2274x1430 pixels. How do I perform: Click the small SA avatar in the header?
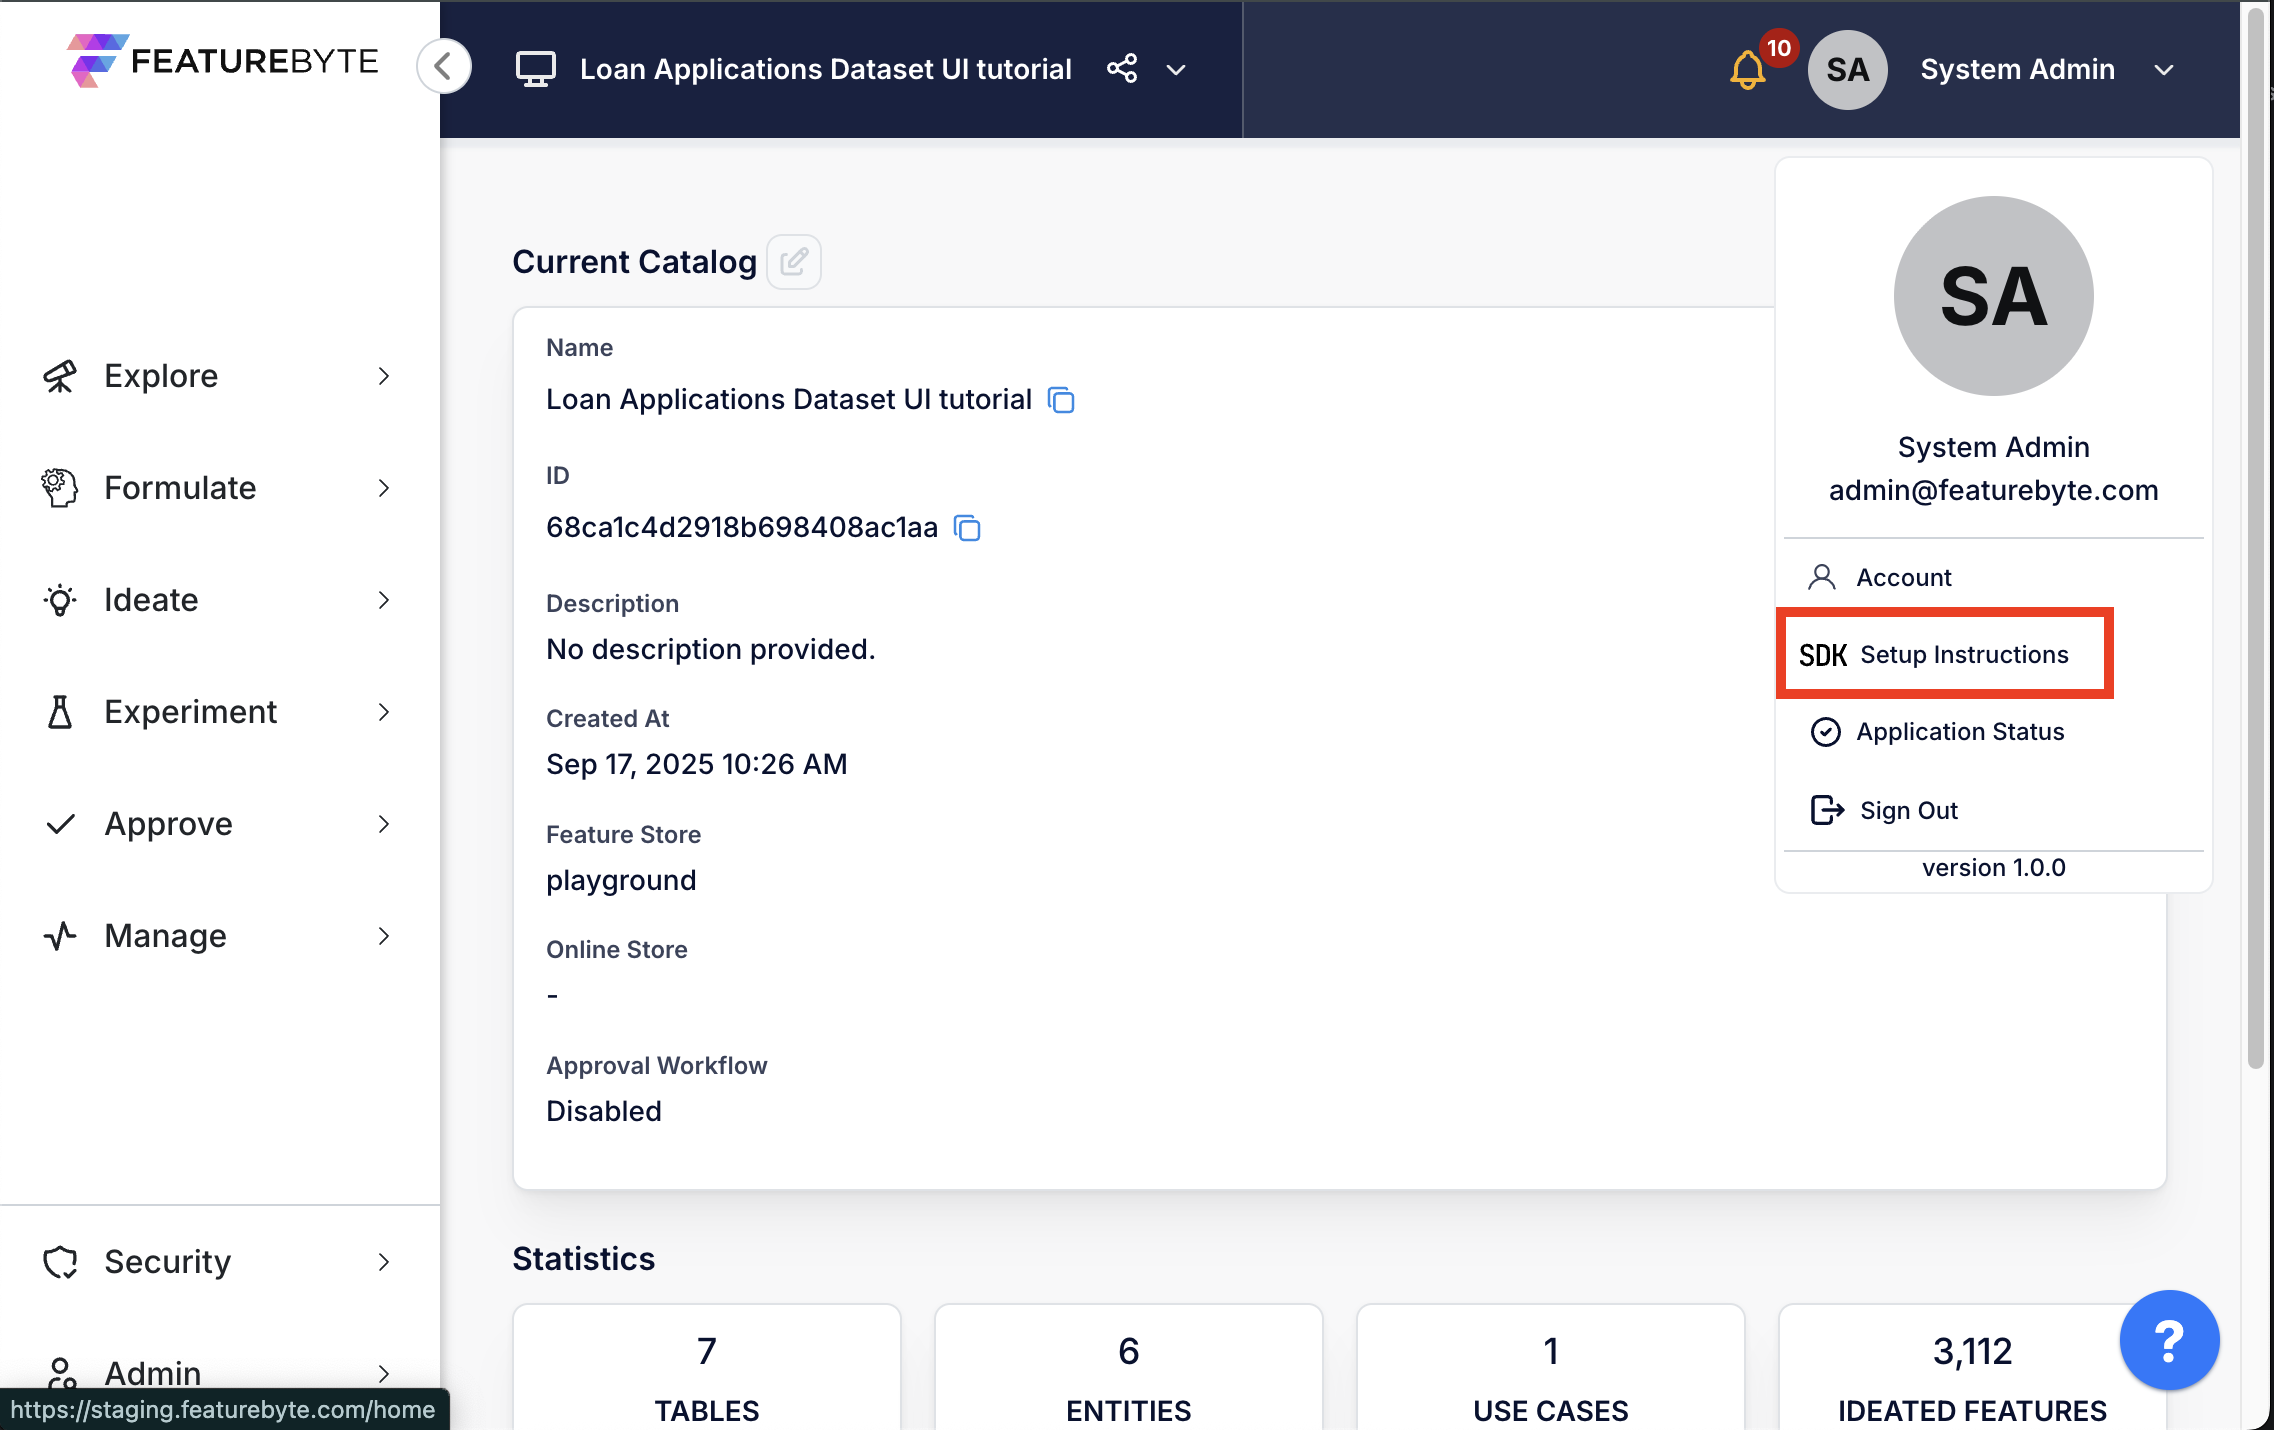coord(1847,69)
